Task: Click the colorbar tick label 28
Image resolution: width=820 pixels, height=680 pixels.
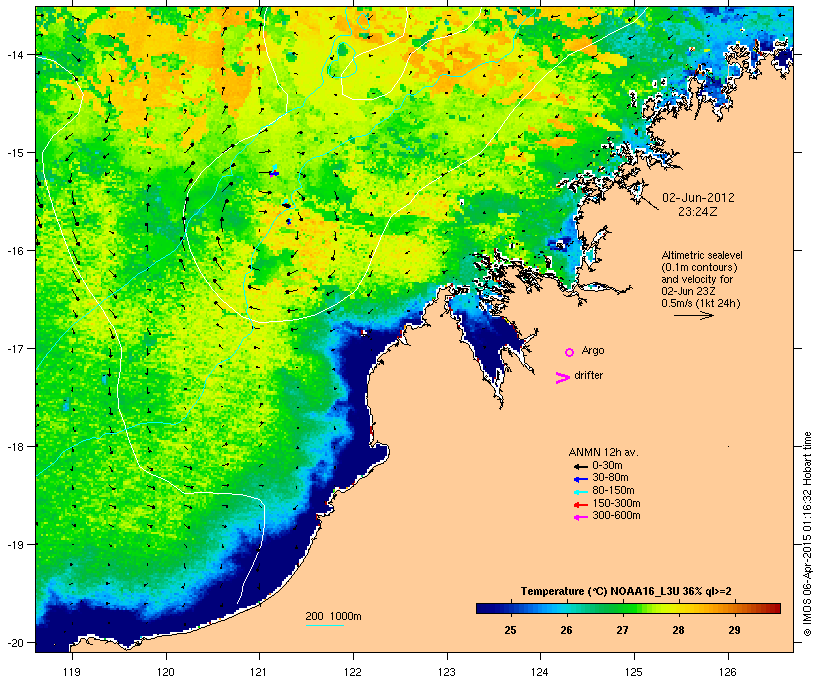Action: 678,630
